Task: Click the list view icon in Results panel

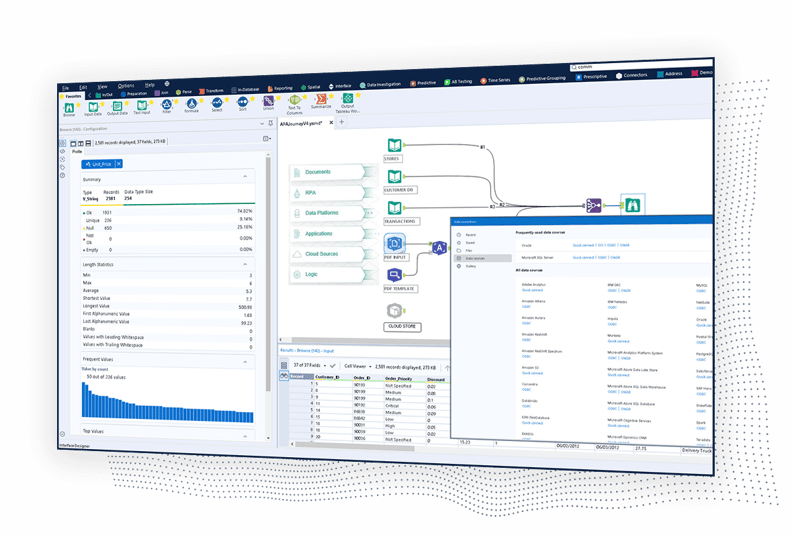Action: (x=284, y=365)
